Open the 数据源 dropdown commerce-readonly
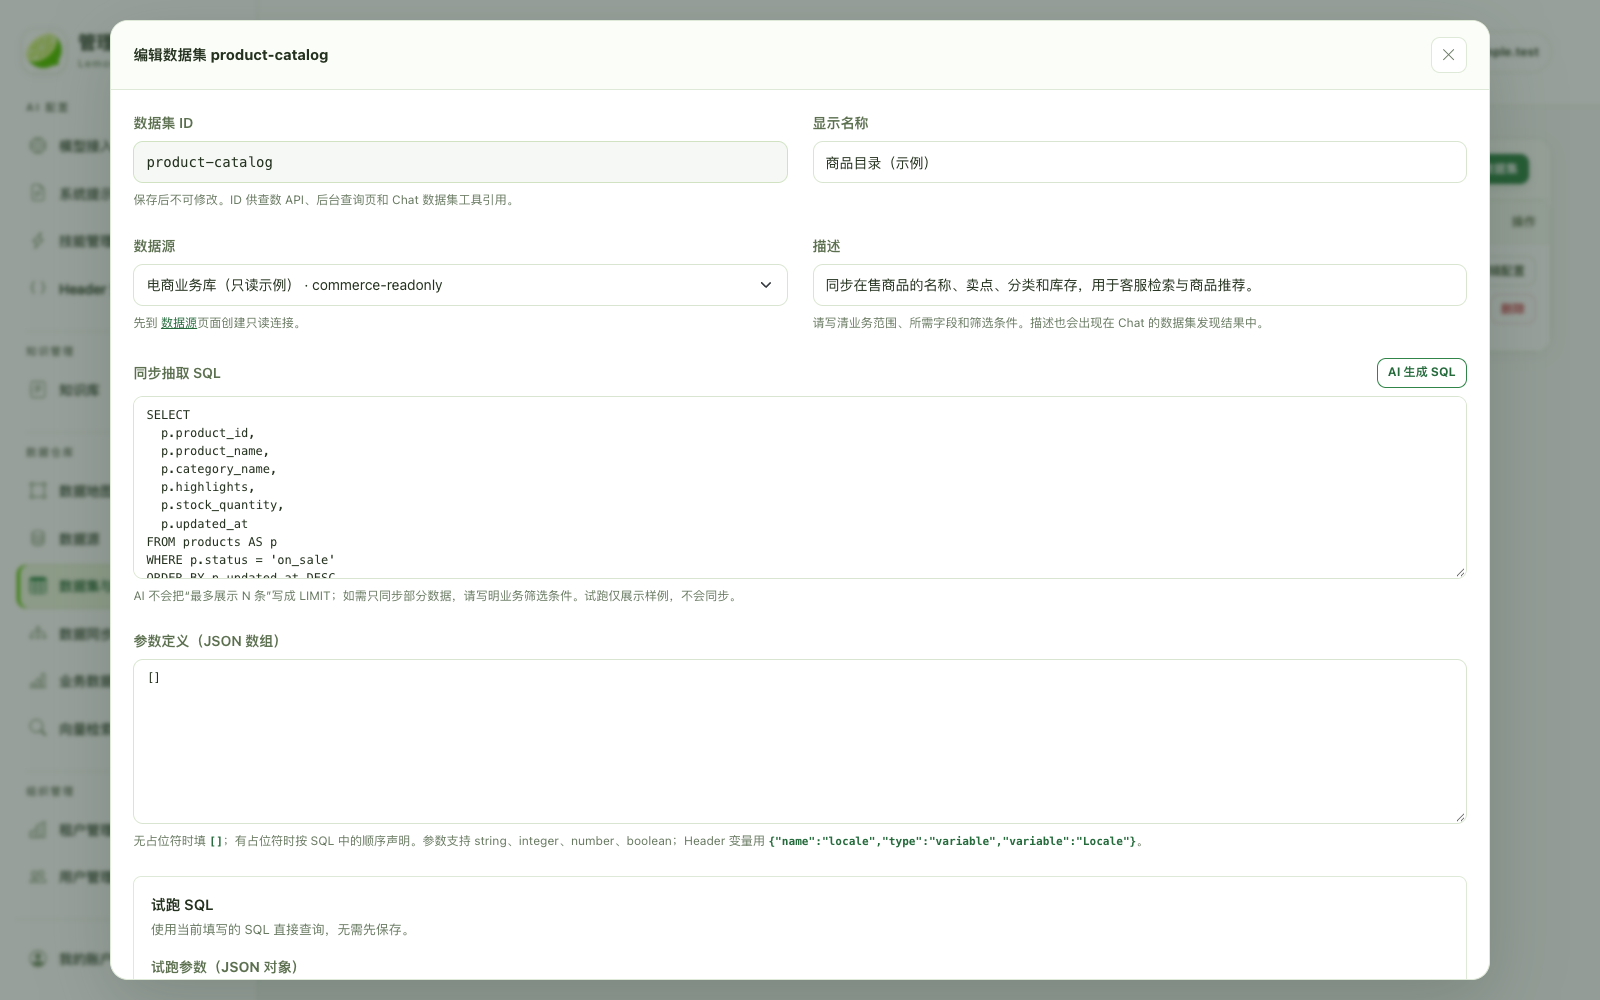The width and height of the screenshot is (1600, 1000). pyautogui.click(x=460, y=285)
